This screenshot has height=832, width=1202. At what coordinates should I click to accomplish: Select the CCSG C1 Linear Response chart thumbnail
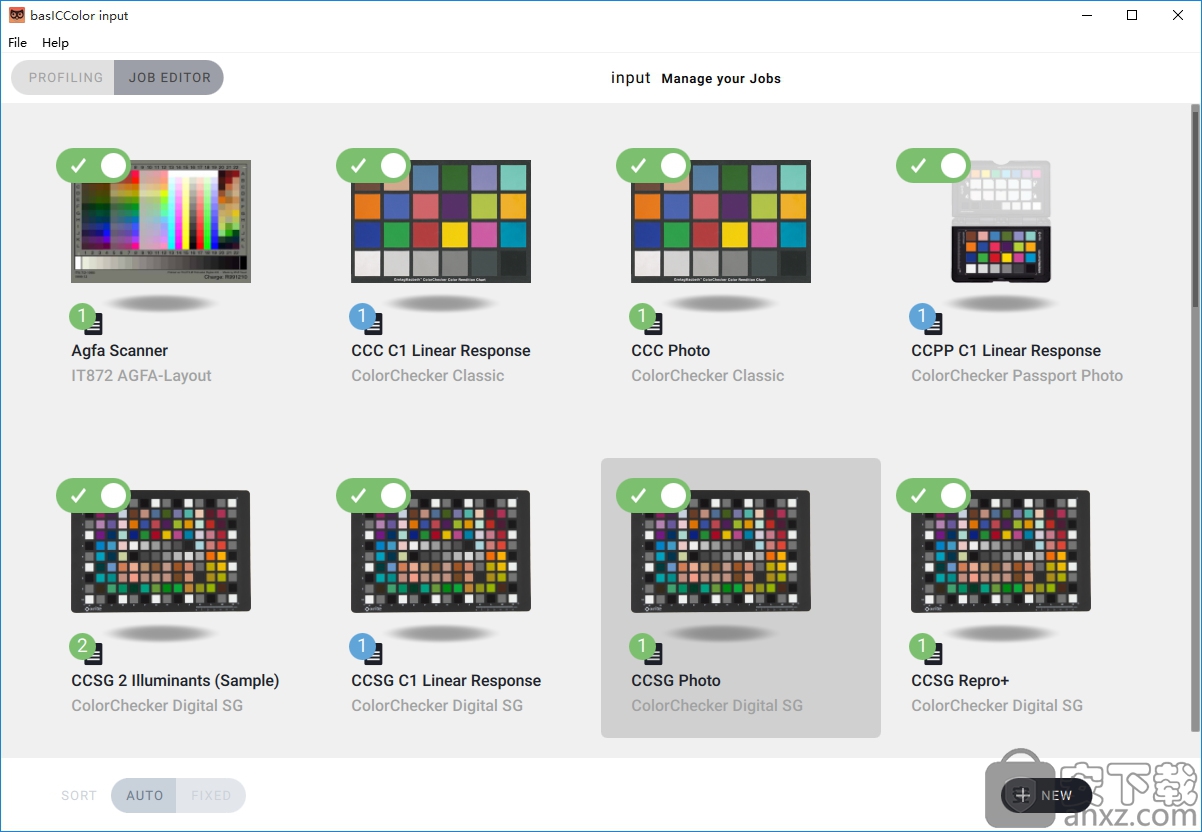[x=441, y=551]
